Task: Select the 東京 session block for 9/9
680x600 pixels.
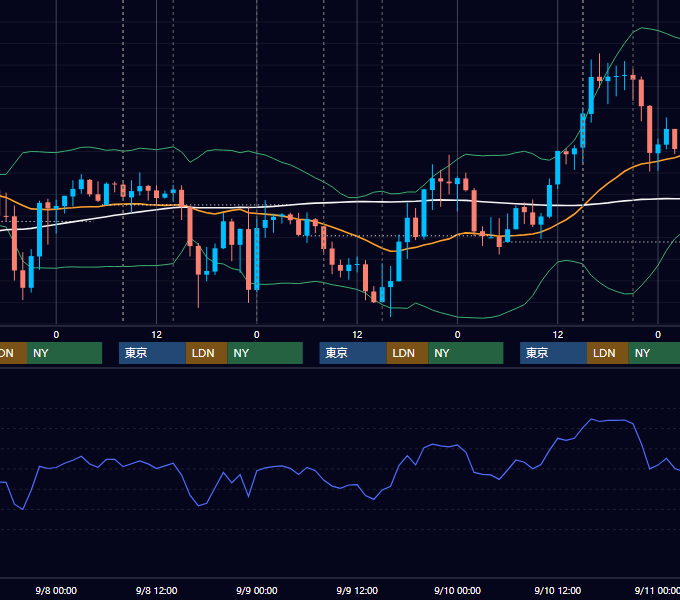Action: coord(353,353)
